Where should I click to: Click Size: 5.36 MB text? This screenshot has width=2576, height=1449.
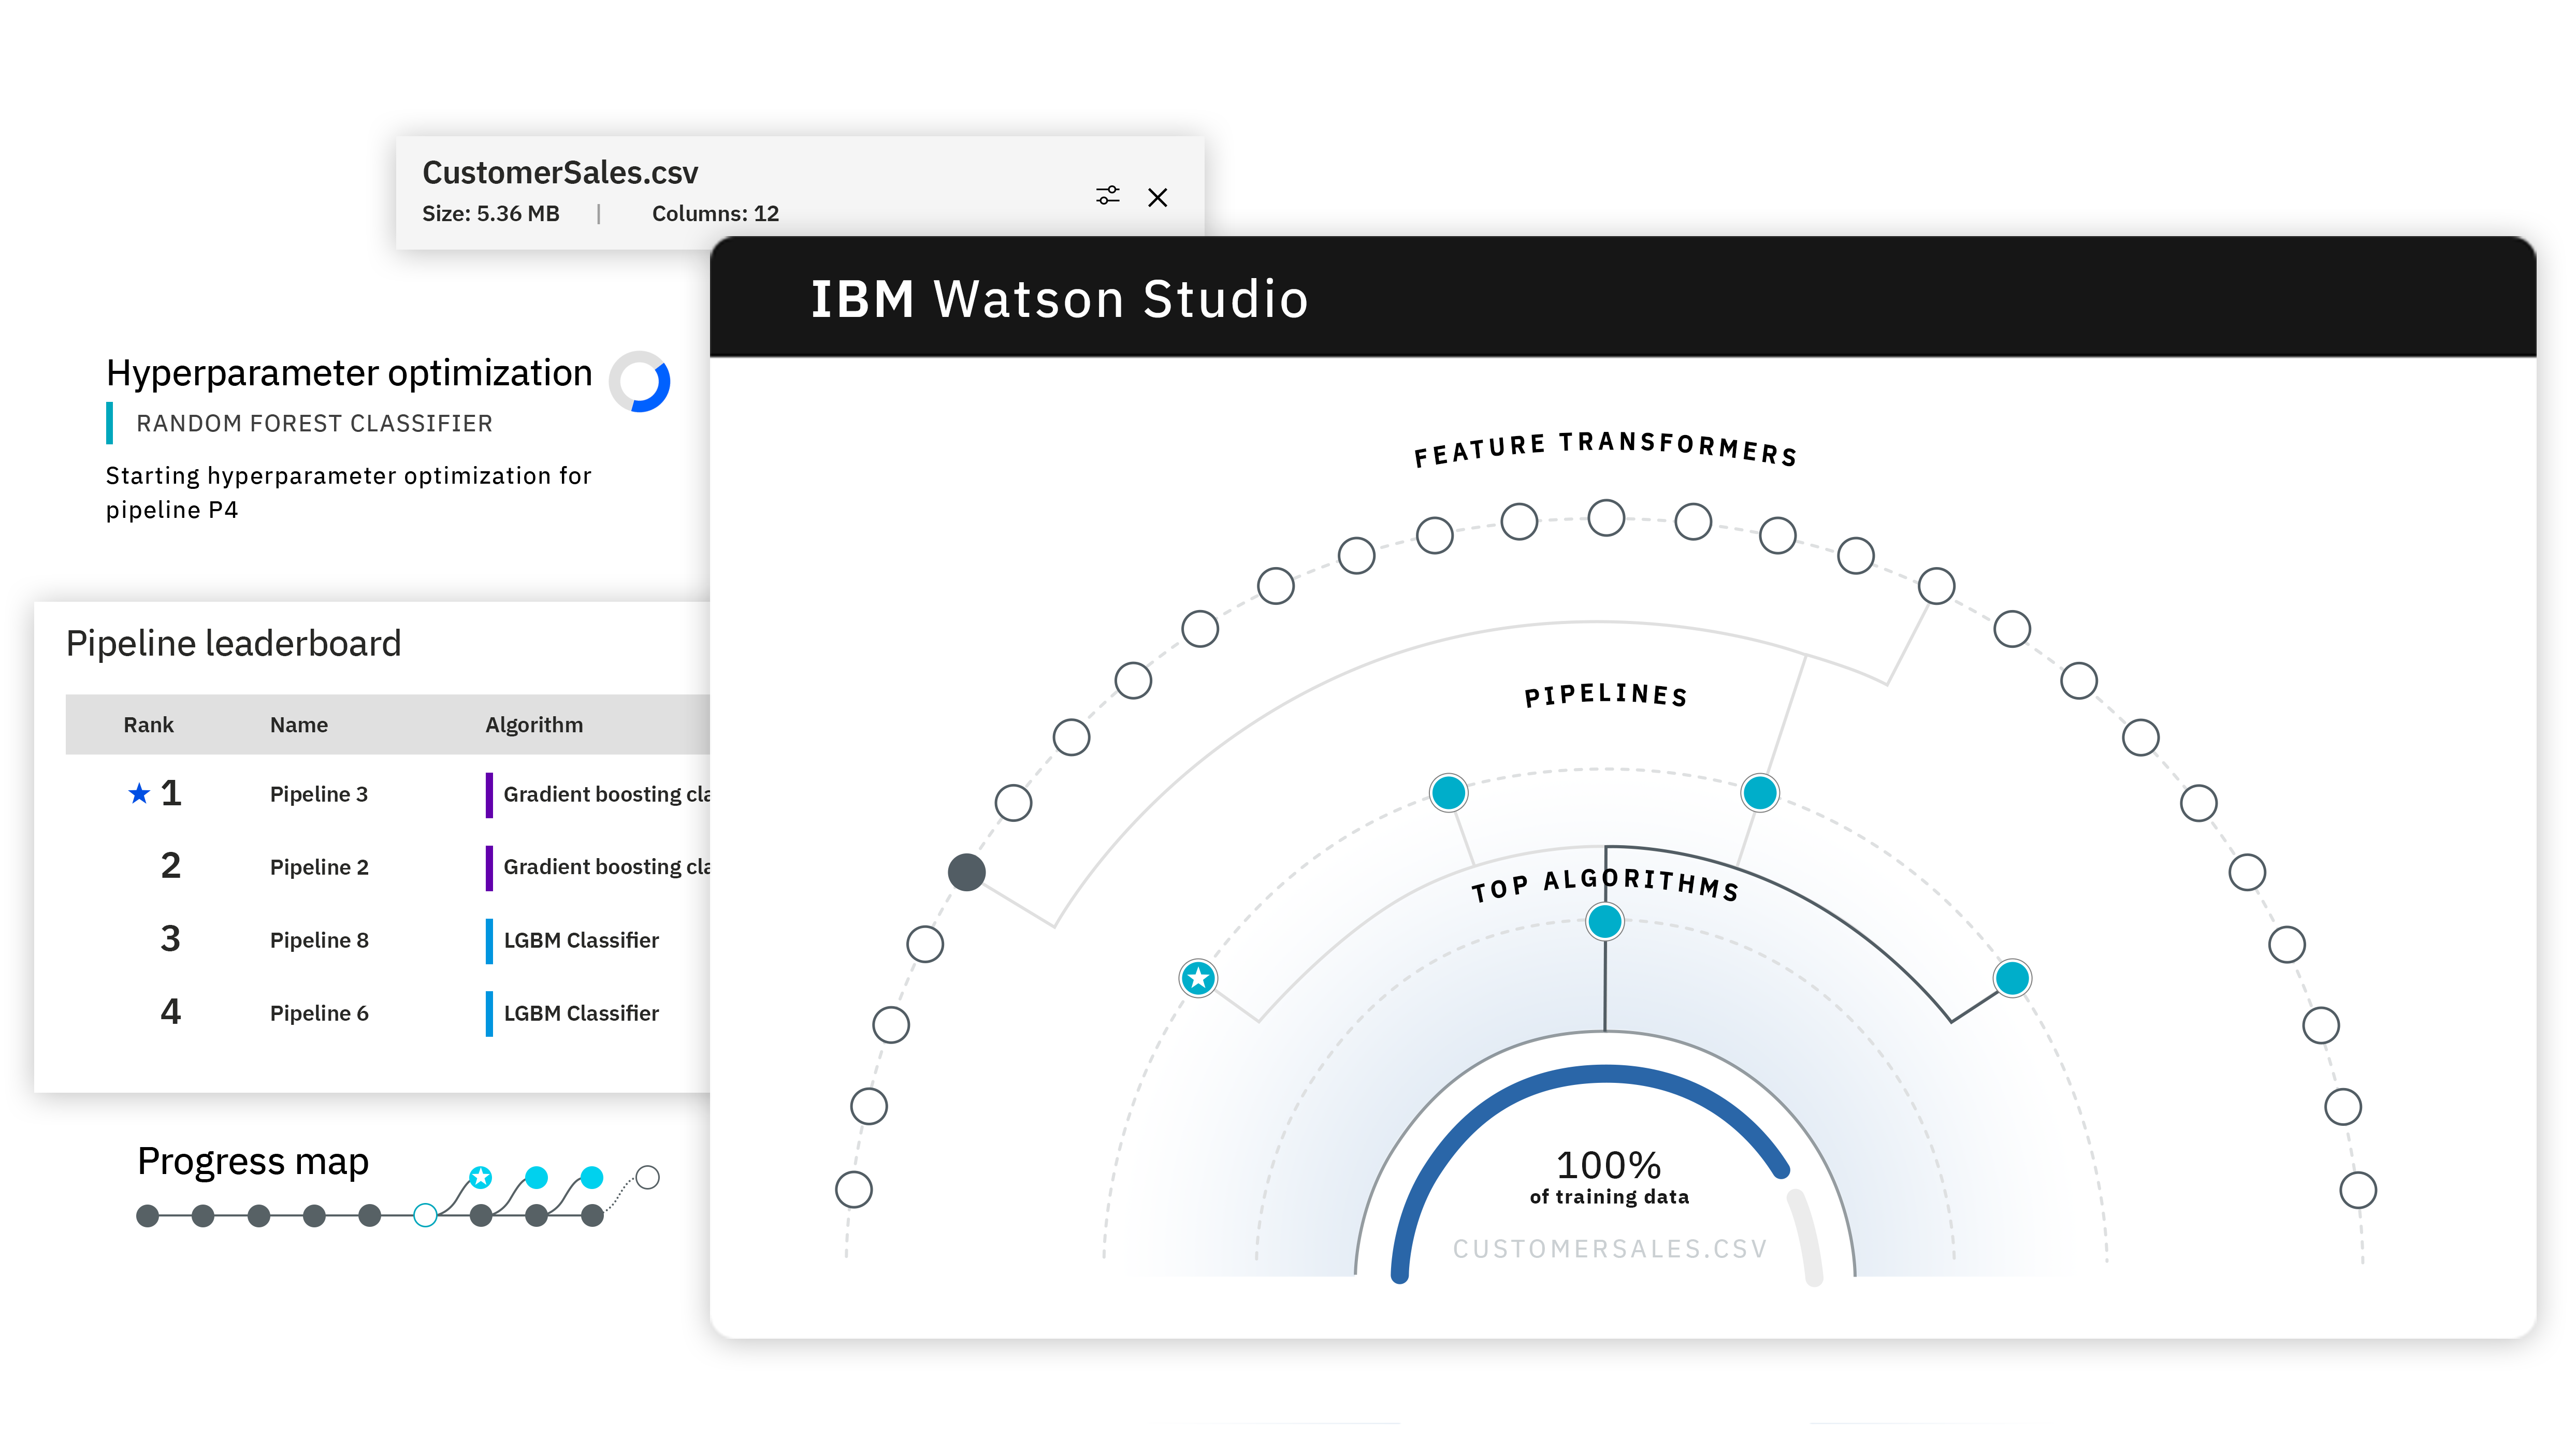[490, 213]
